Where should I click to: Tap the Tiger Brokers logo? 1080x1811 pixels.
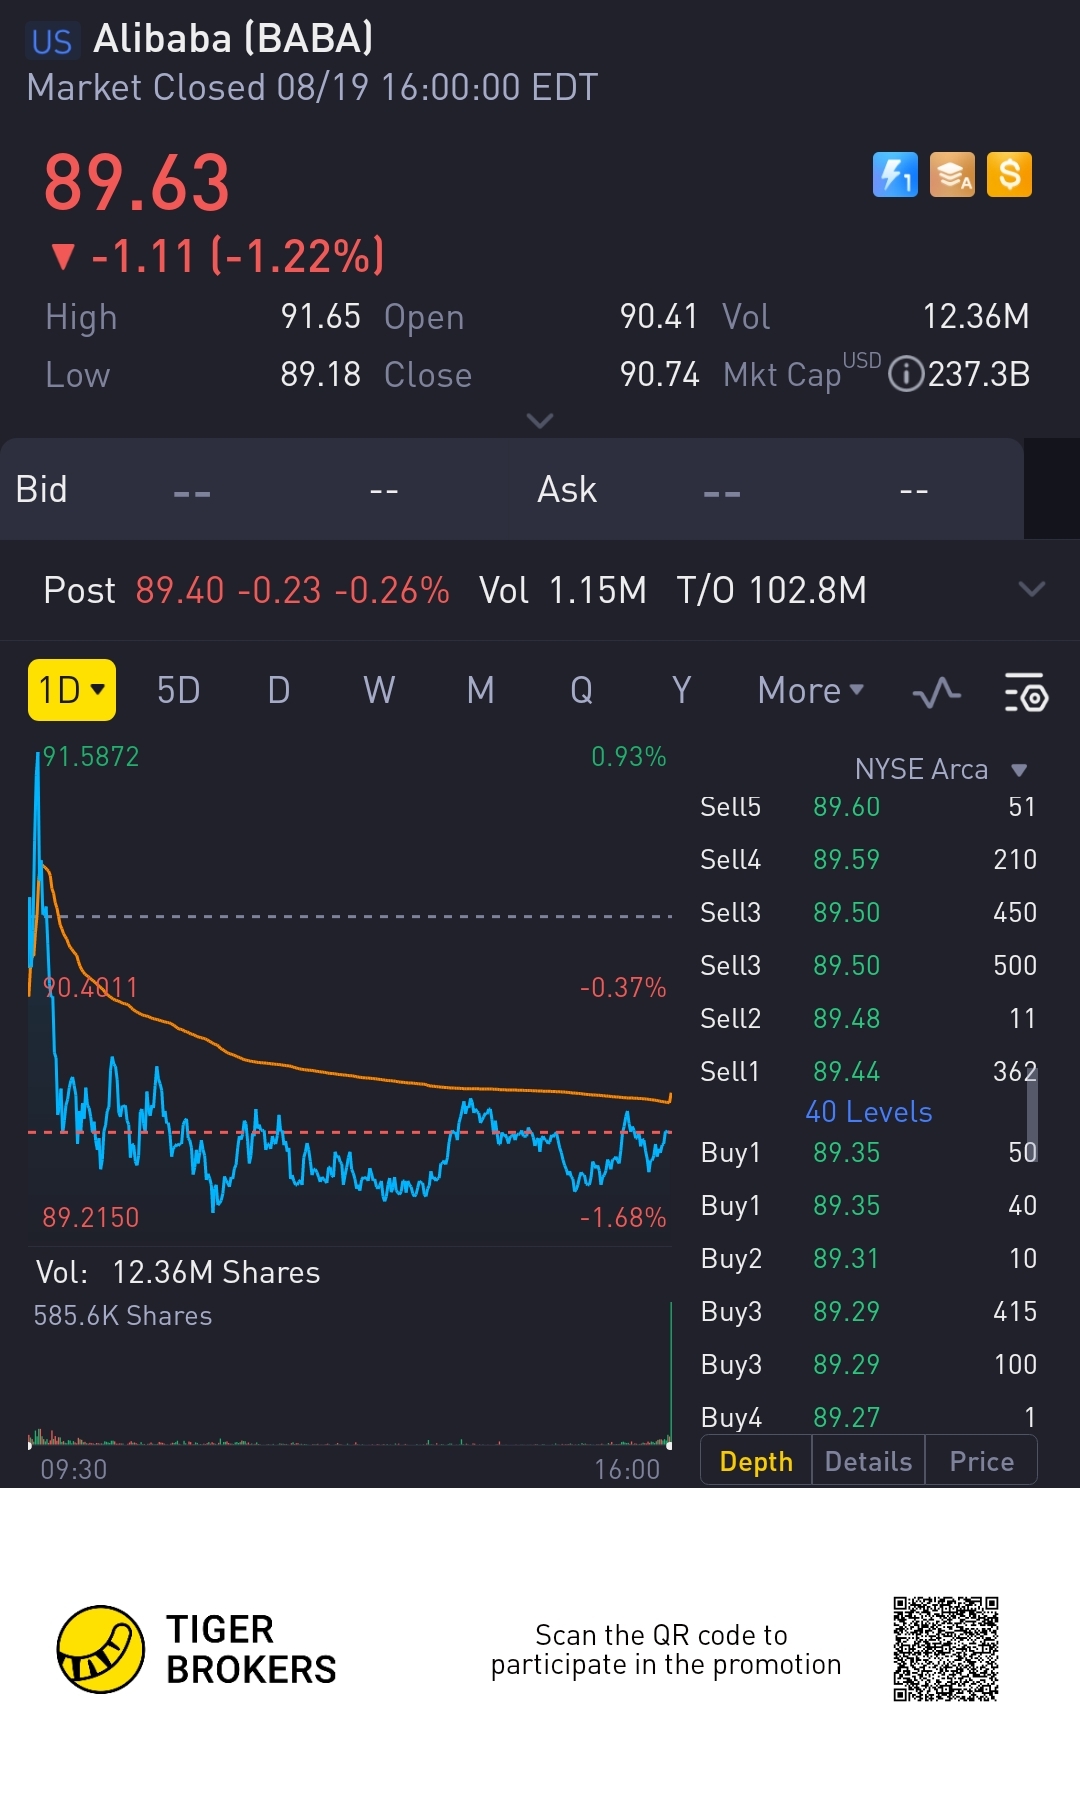coord(197,1649)
